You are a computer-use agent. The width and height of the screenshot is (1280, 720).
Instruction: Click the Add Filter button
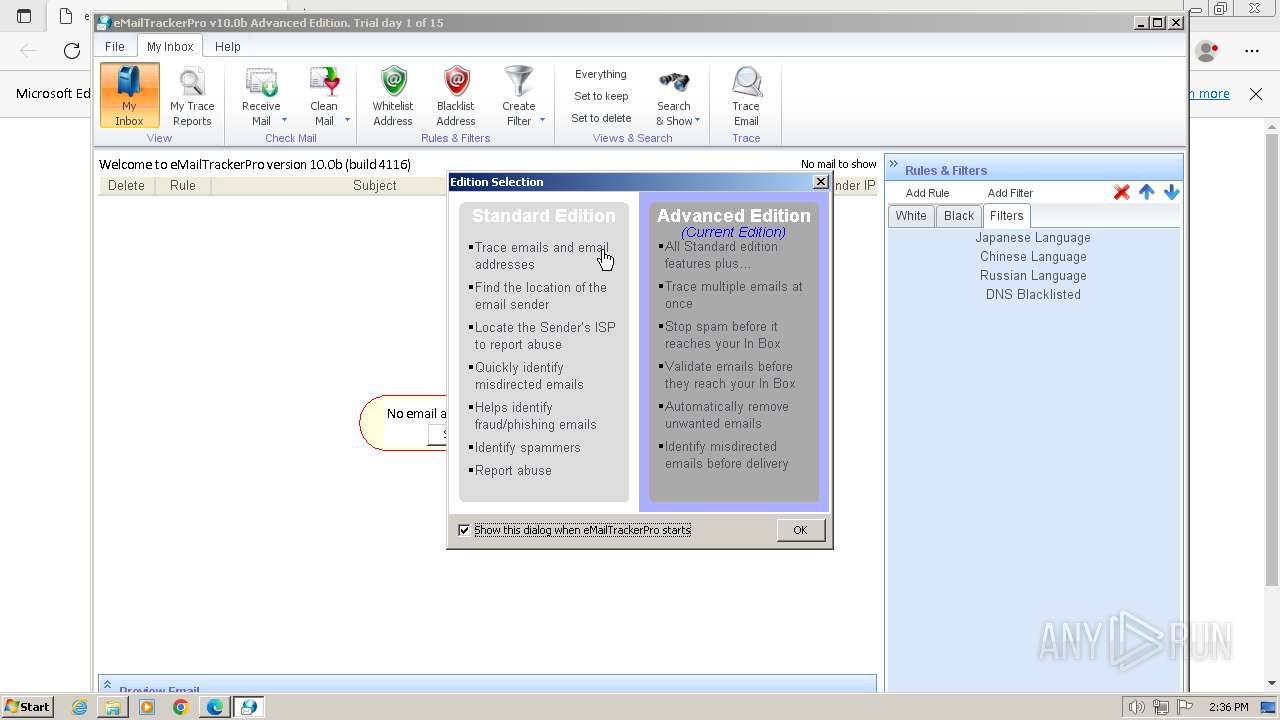[x=1010, y=193]
